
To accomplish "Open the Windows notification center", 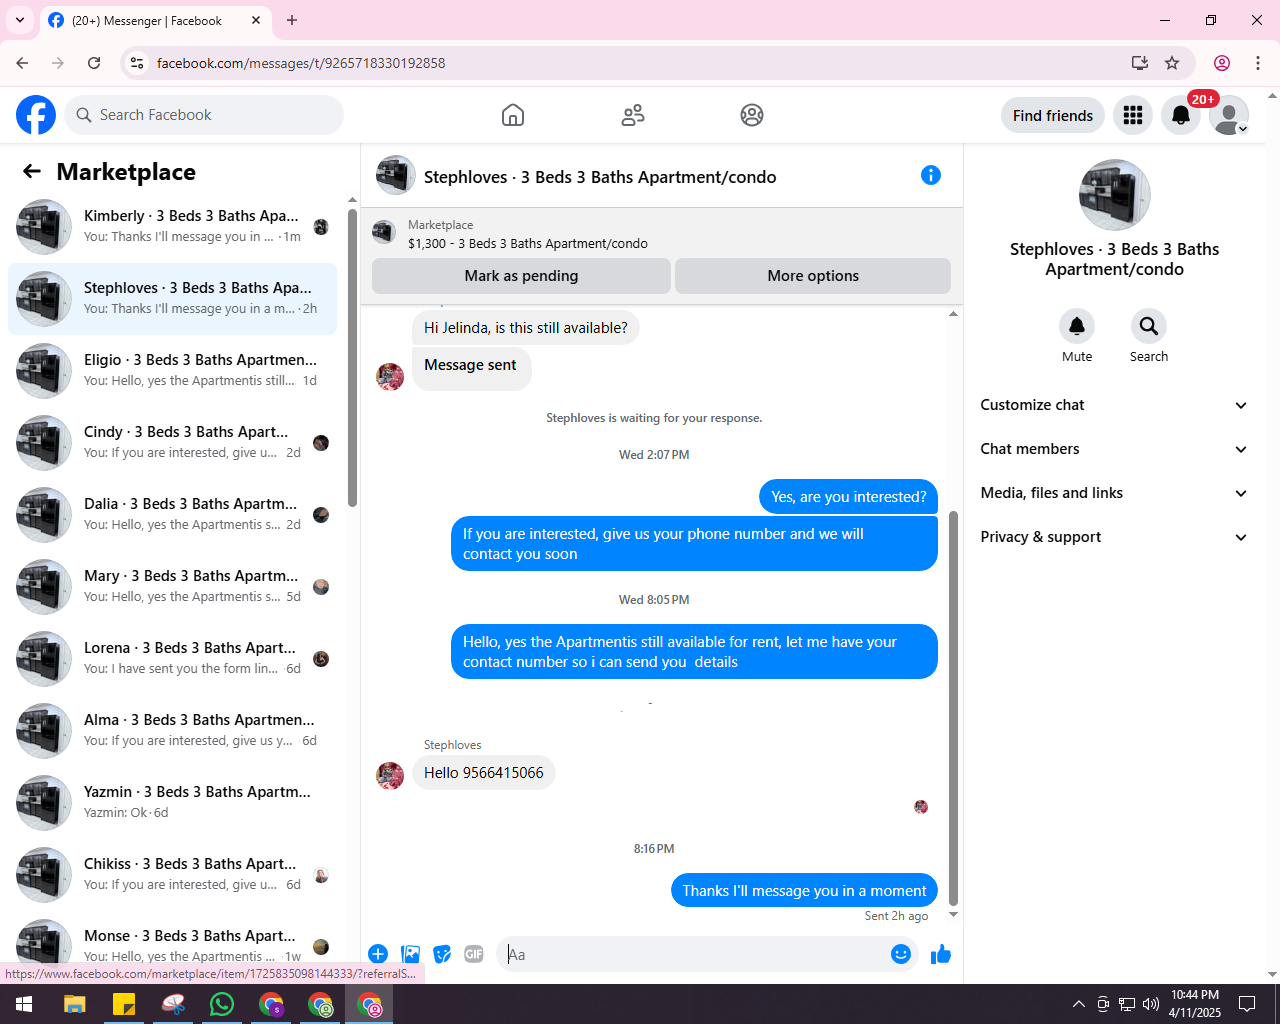I will [x=1247, y=1004].
